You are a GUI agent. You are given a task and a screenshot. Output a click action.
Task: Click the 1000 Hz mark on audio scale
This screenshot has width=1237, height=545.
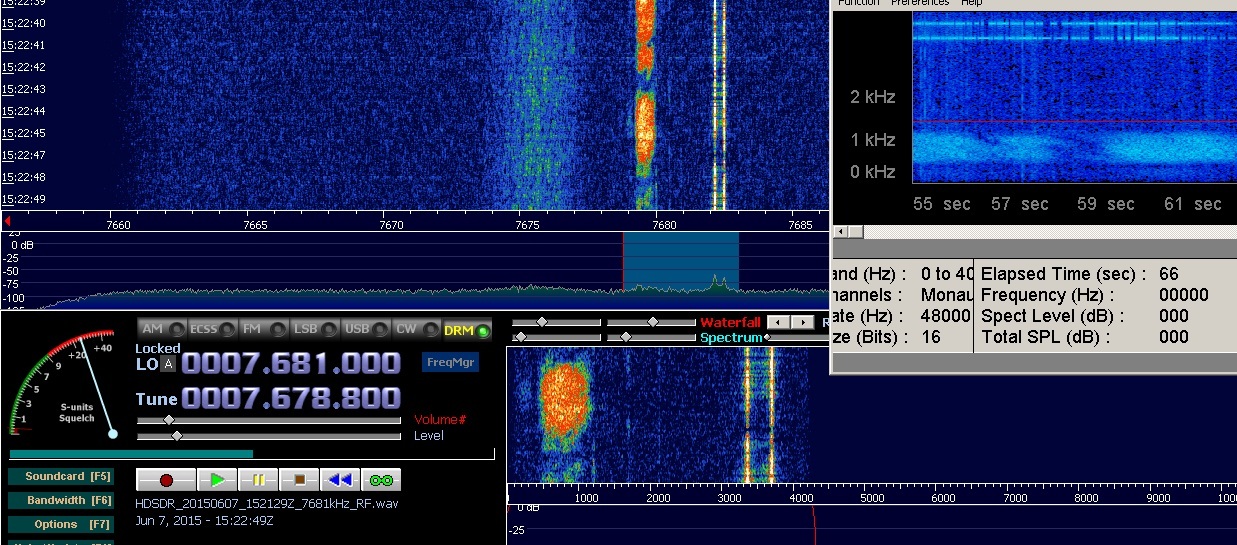(586, 498)
